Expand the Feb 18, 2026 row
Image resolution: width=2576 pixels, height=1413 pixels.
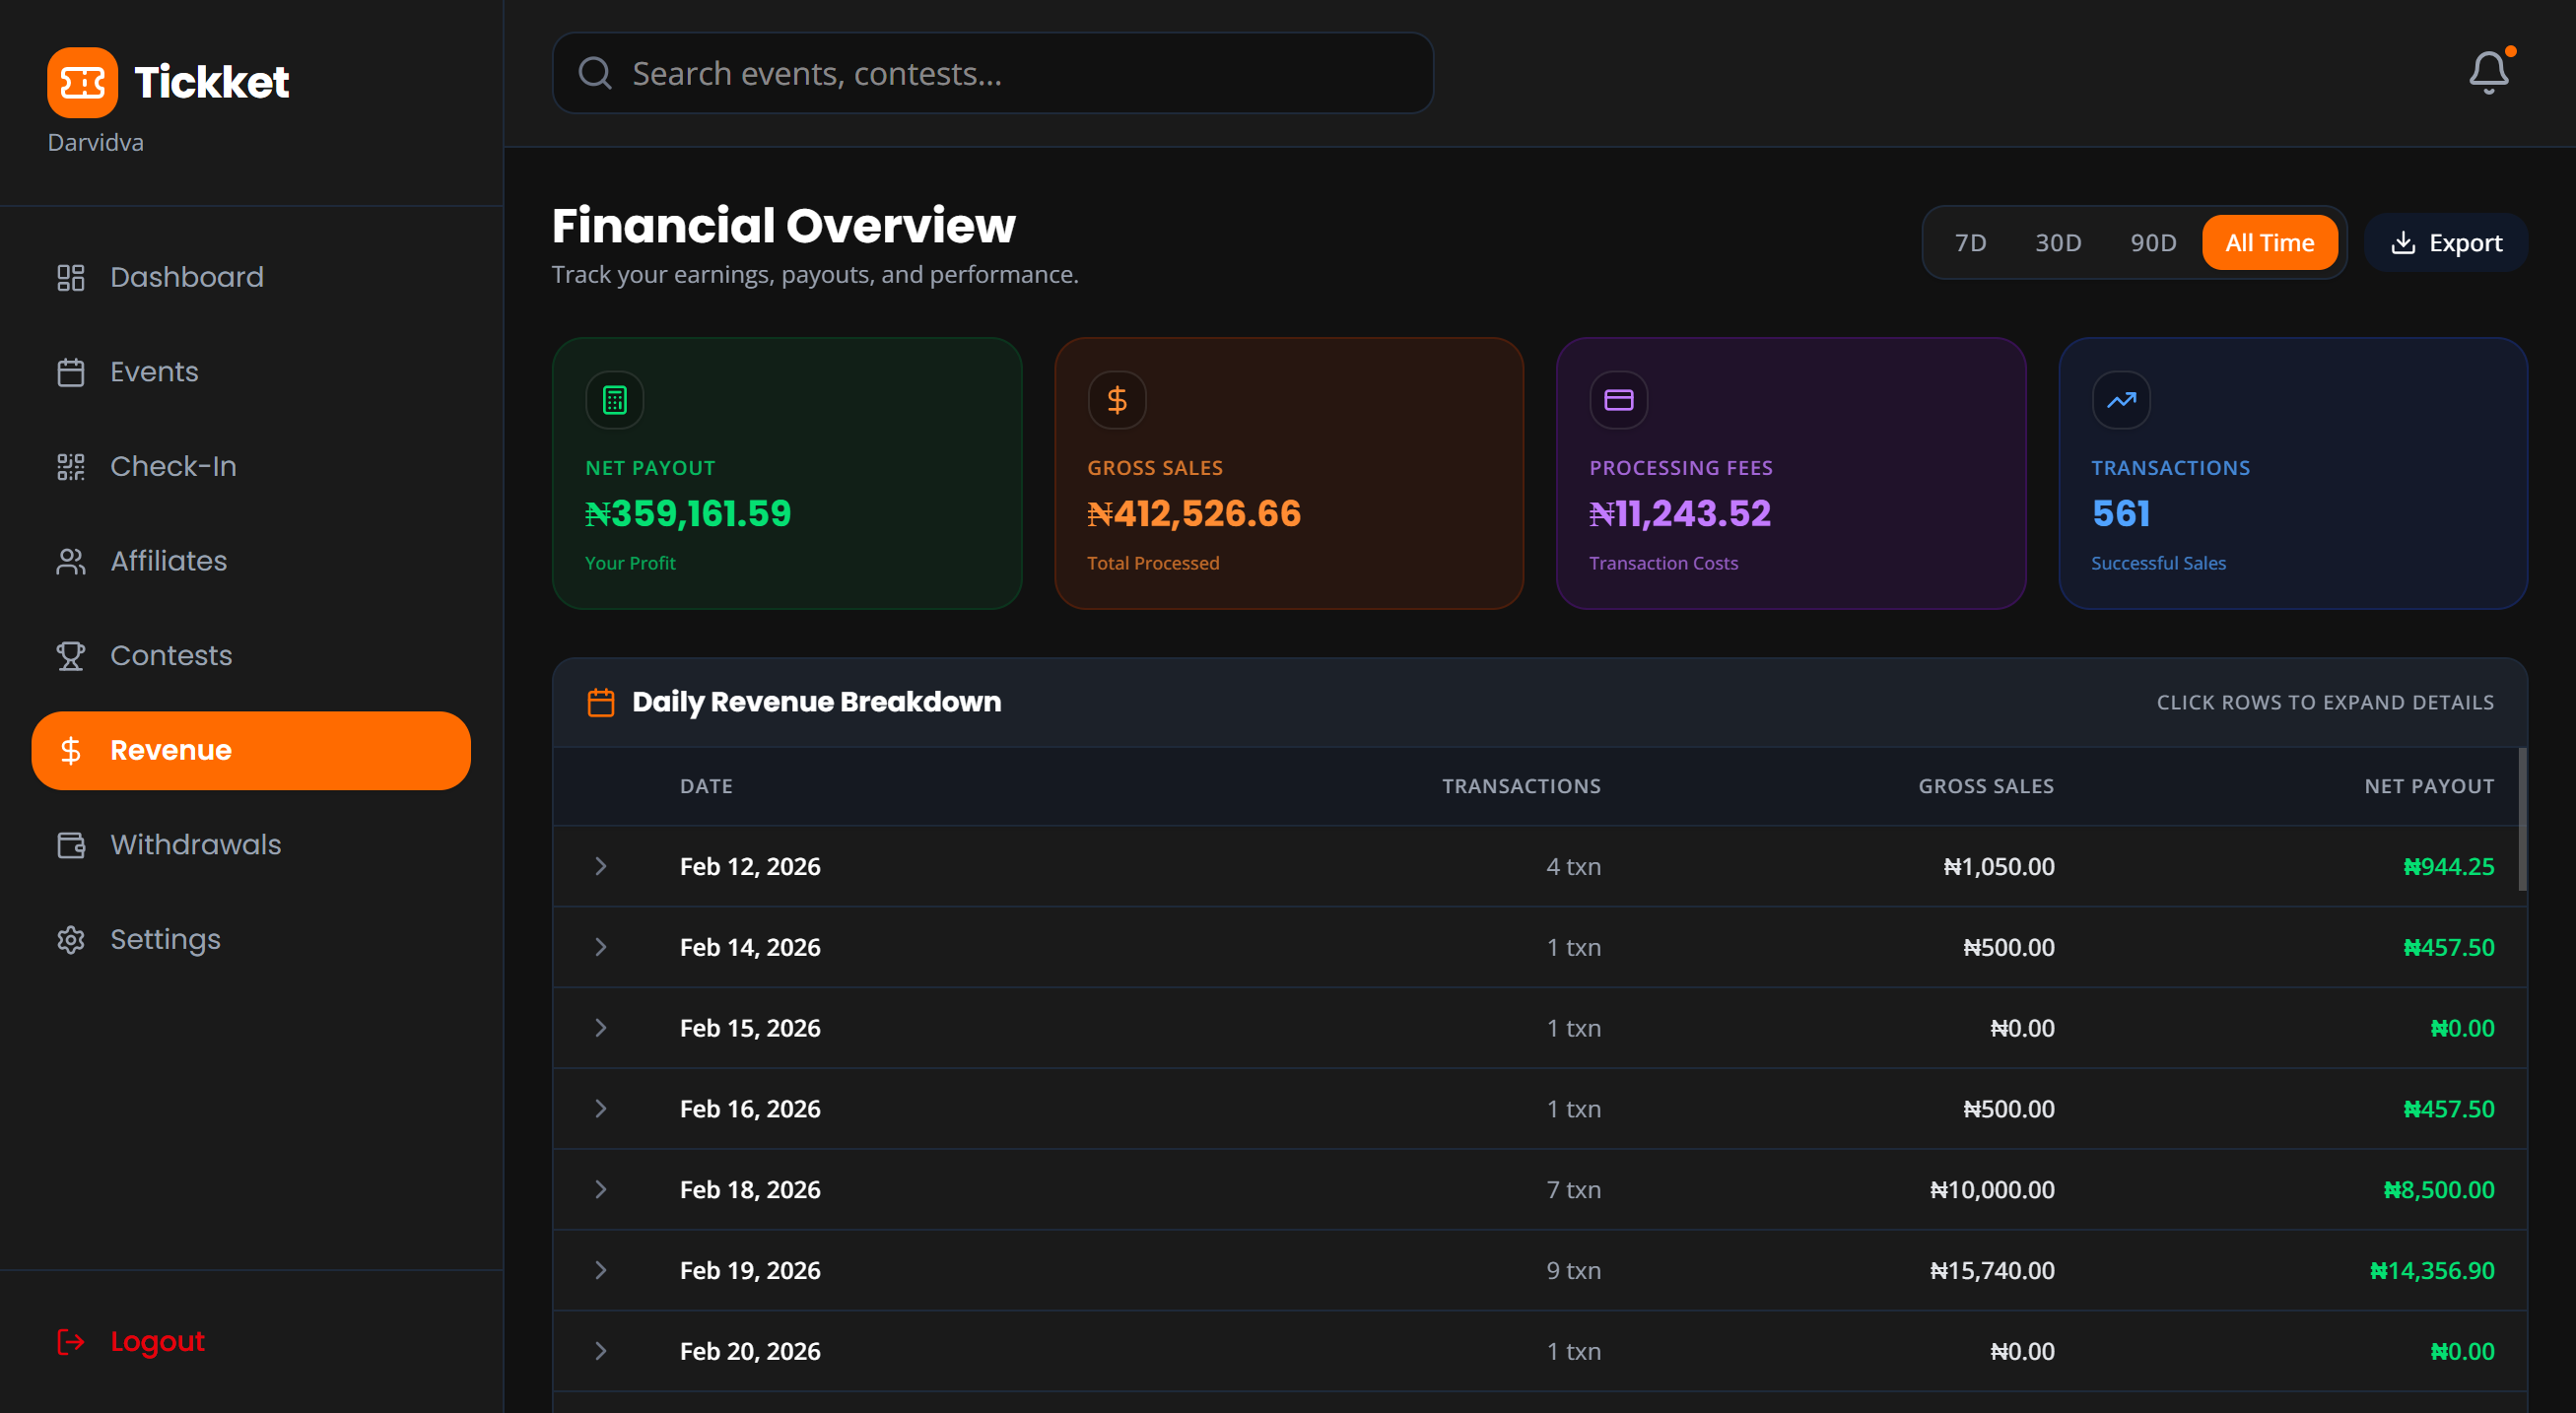(600, 1189)
